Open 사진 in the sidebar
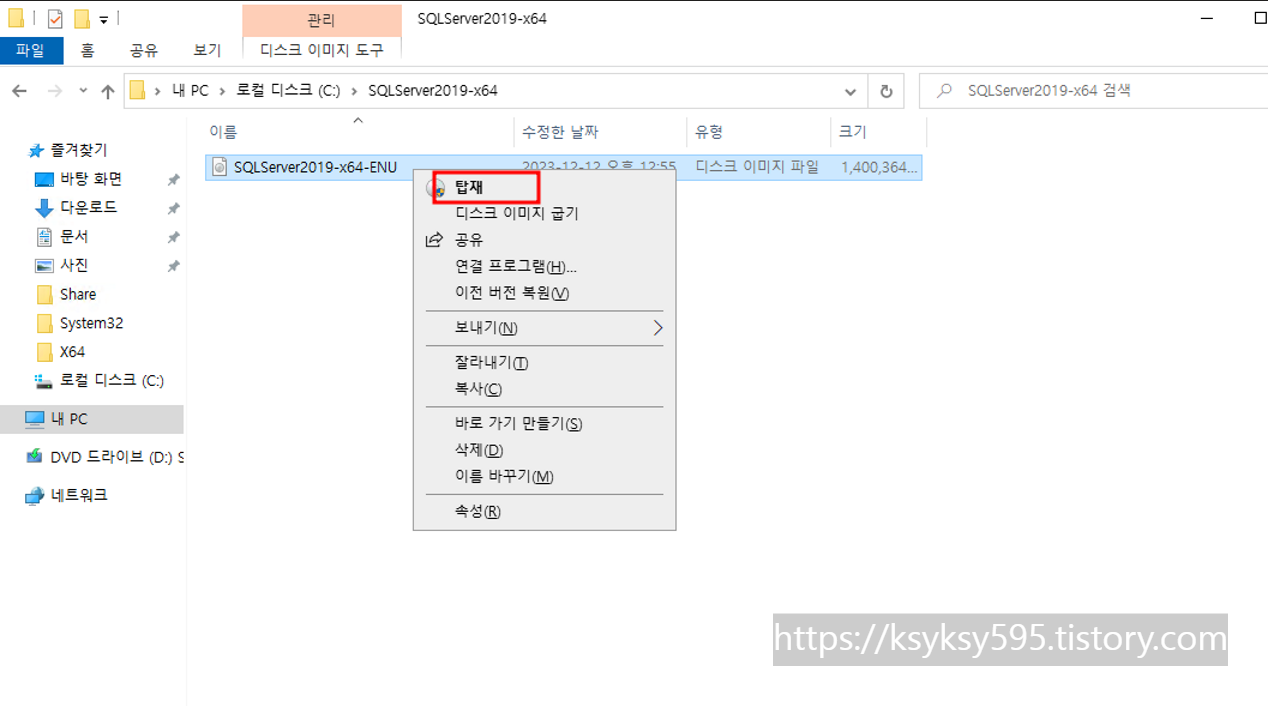 (x=73, y=265)
